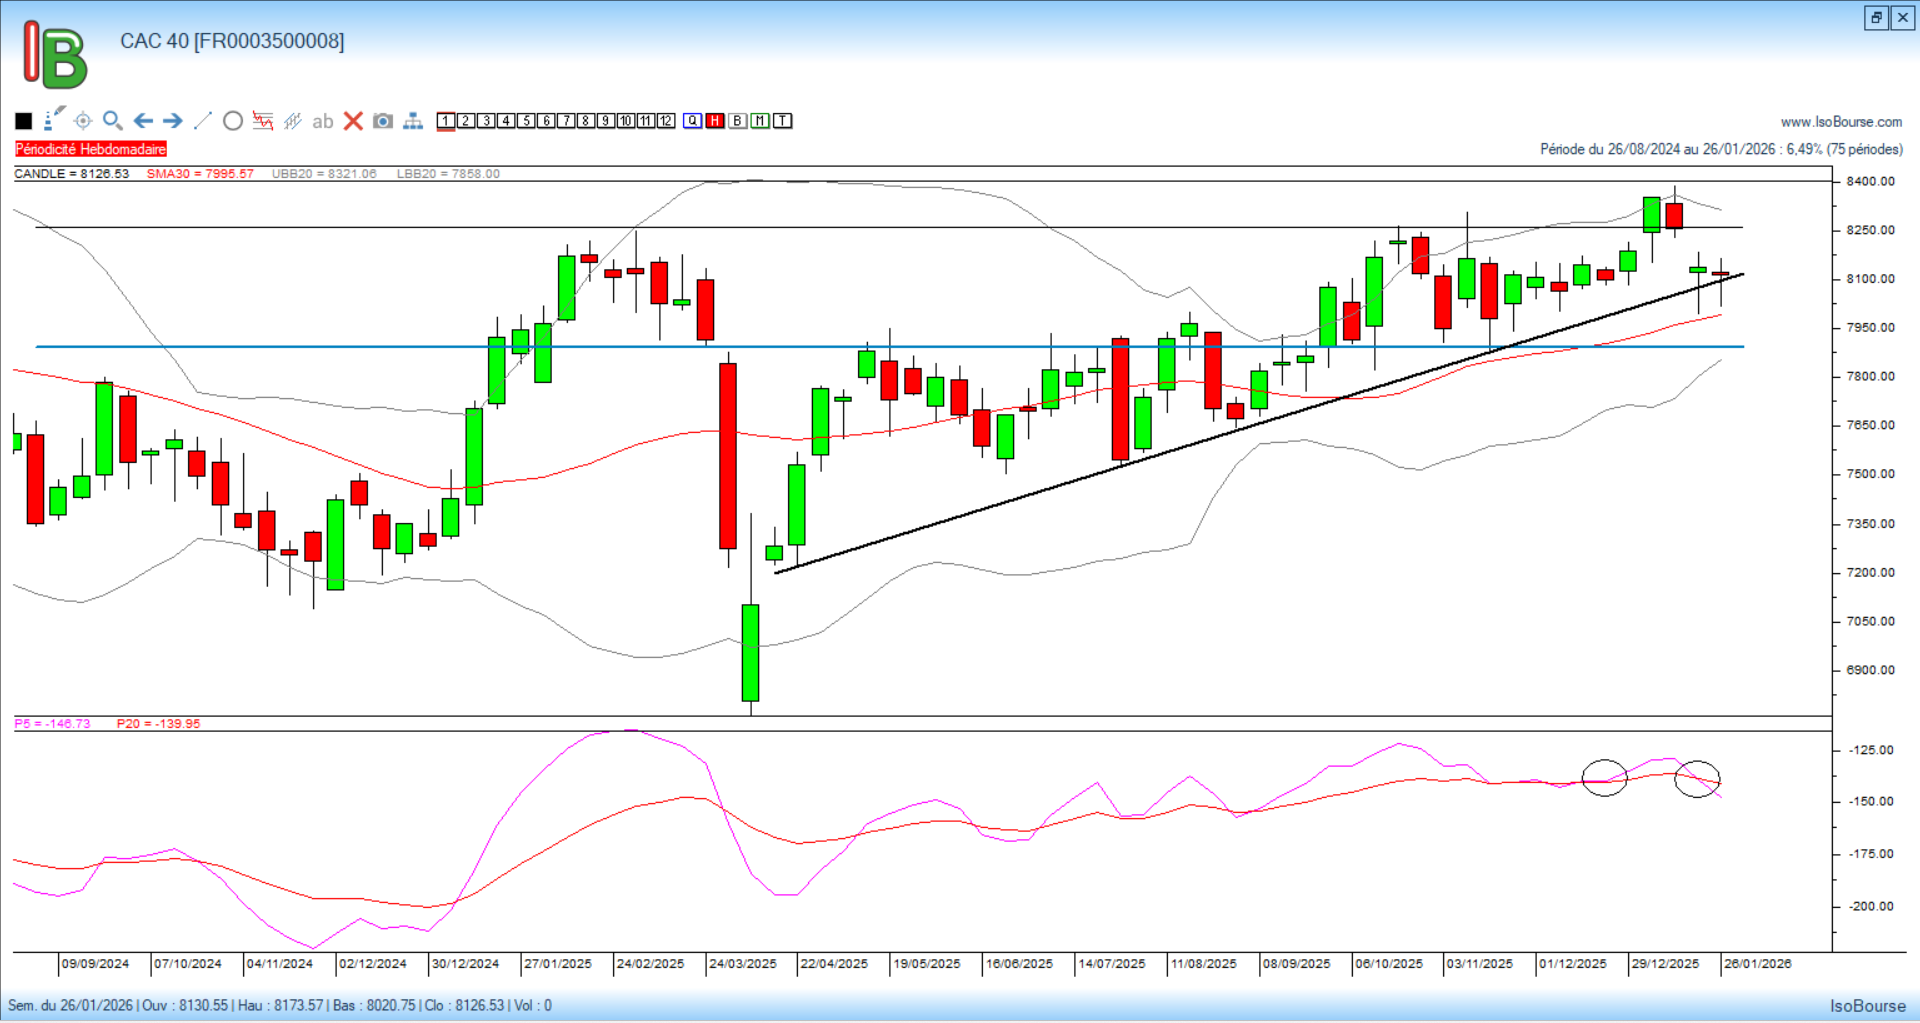Click the SMA30 indicator legend
This screenshot has width=1920, height=1023.
click(x=200, y=174)
